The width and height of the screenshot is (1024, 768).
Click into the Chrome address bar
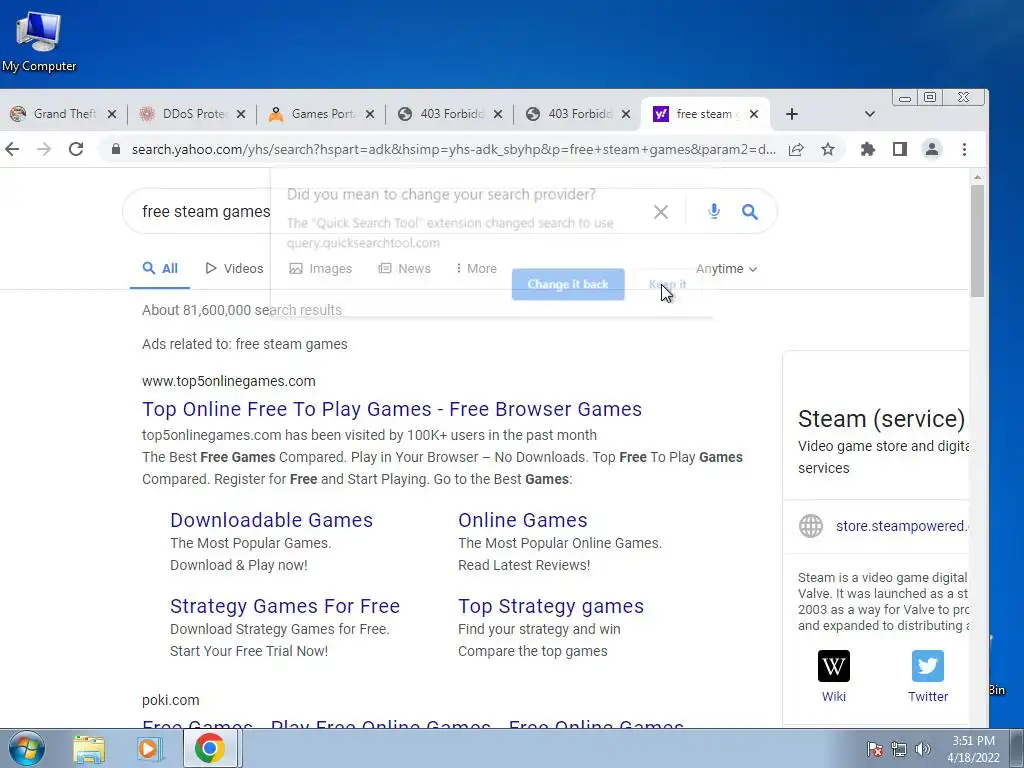(453, 150)
